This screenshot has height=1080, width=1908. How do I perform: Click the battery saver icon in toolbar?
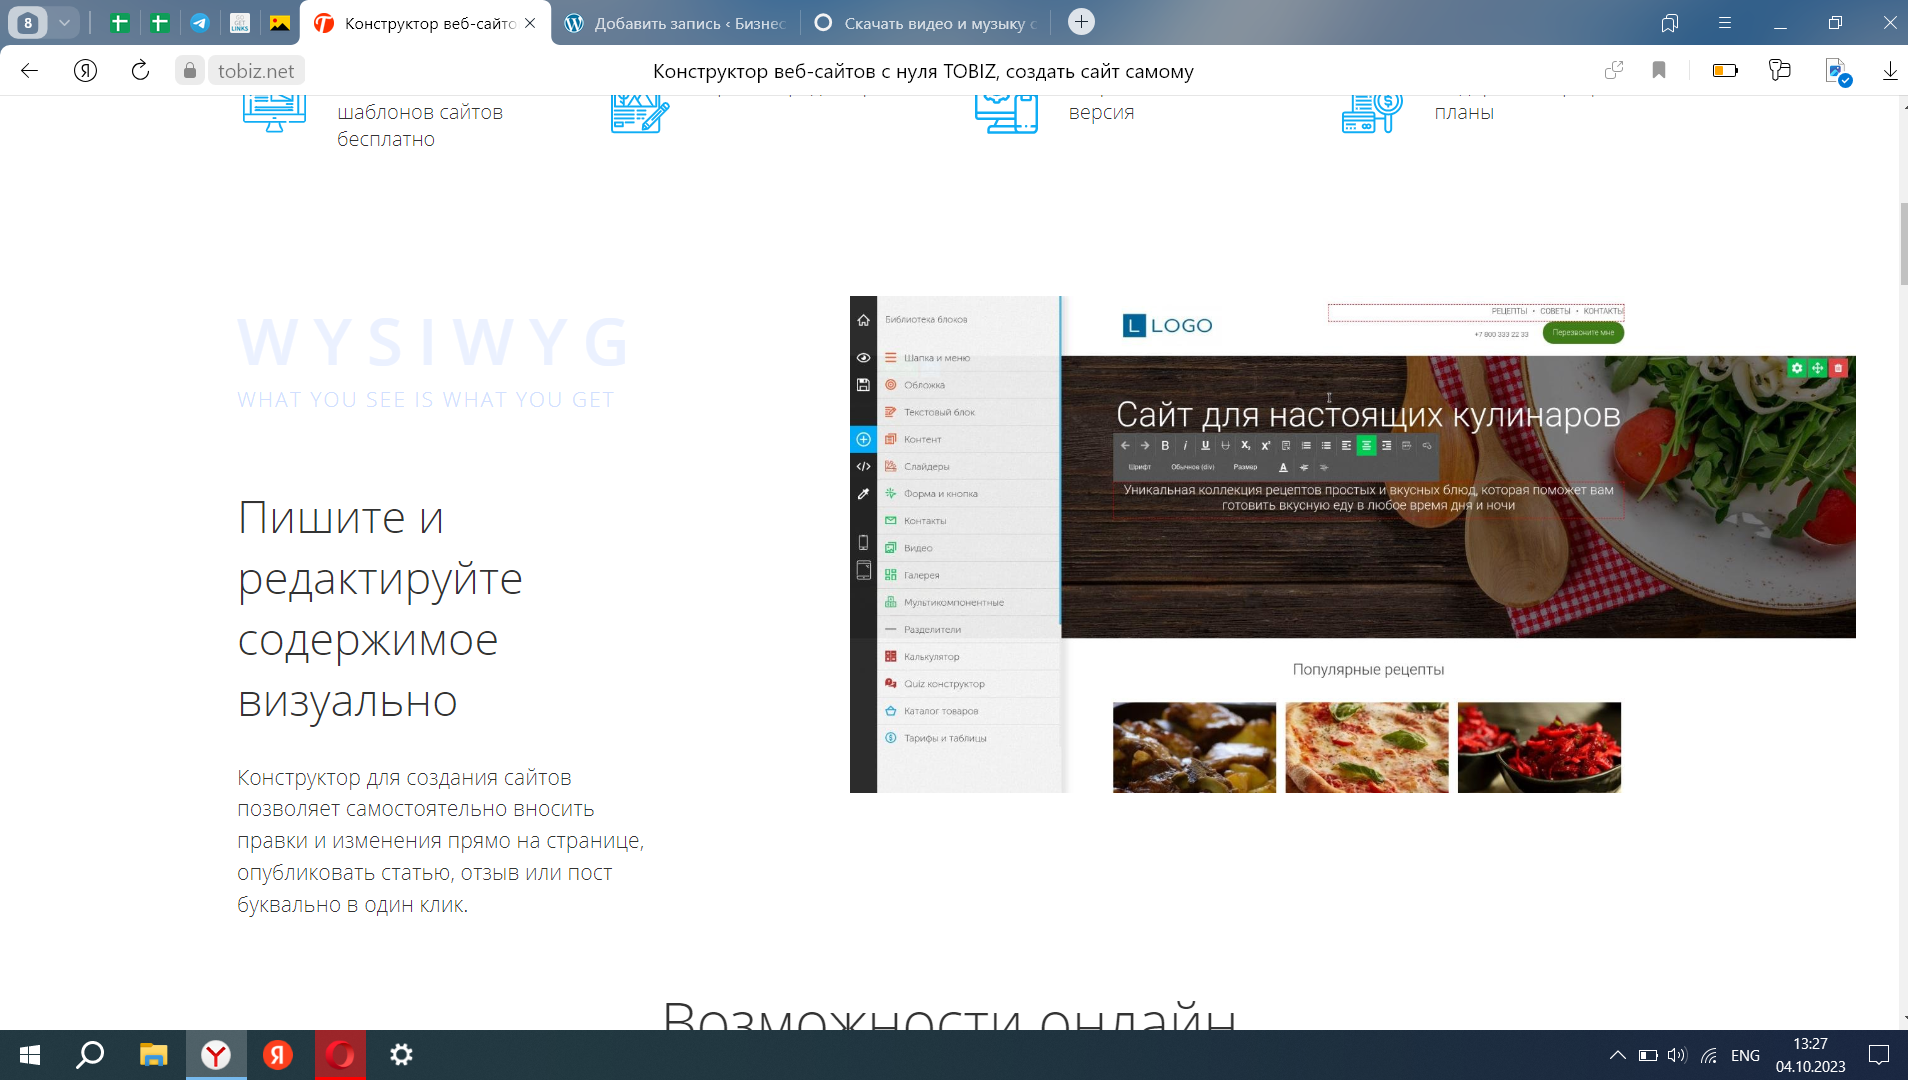point(1724,70)
